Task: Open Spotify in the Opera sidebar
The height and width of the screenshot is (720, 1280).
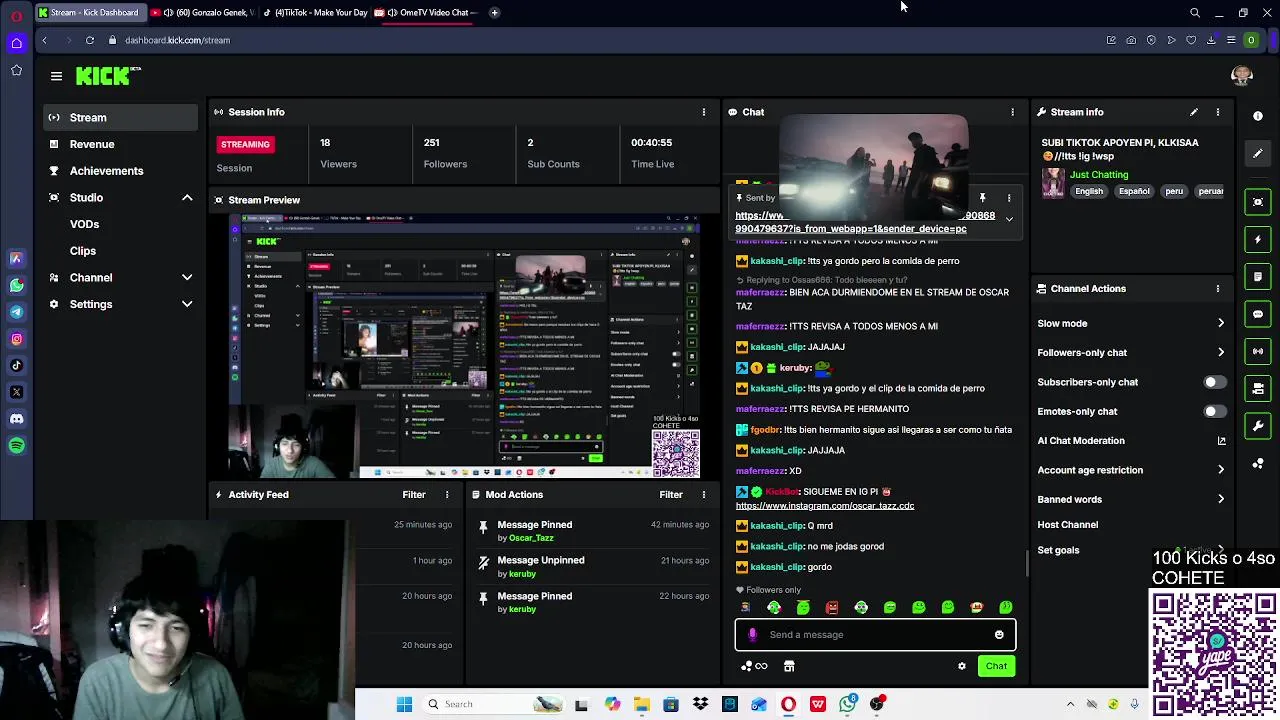Action: [16, 446]
